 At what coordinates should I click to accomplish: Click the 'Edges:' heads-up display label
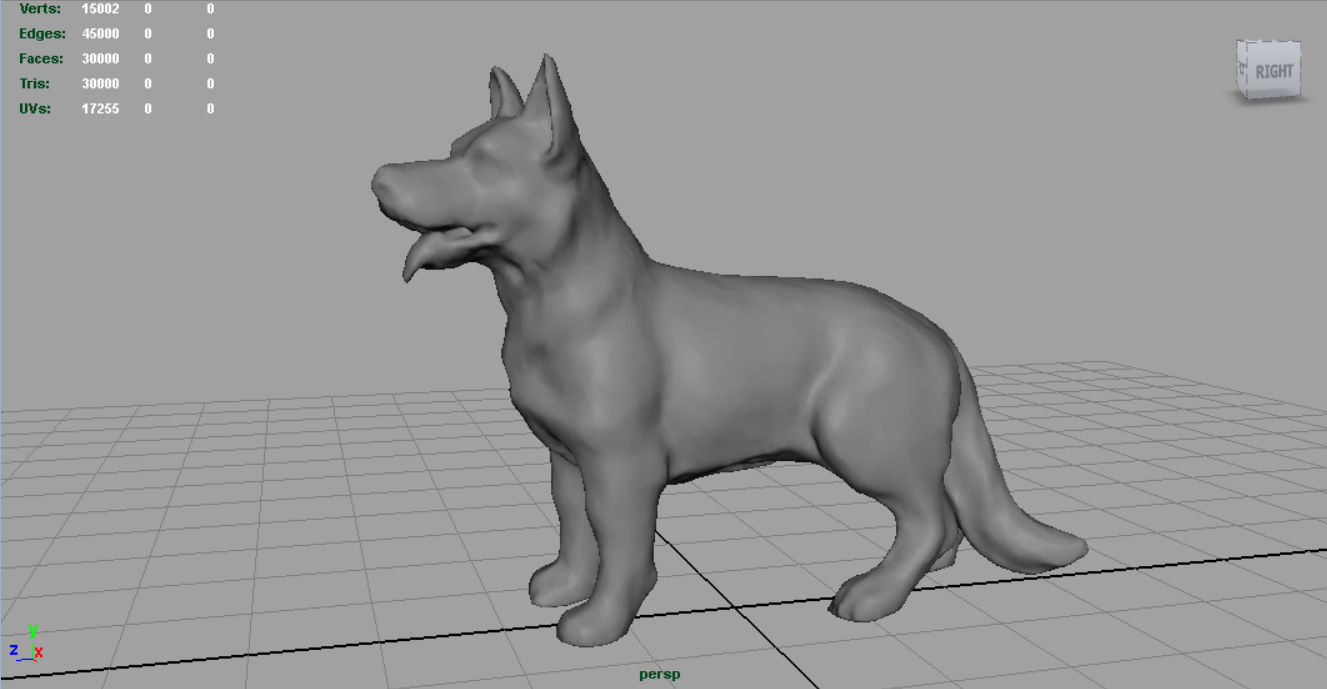tap(41, 34)
